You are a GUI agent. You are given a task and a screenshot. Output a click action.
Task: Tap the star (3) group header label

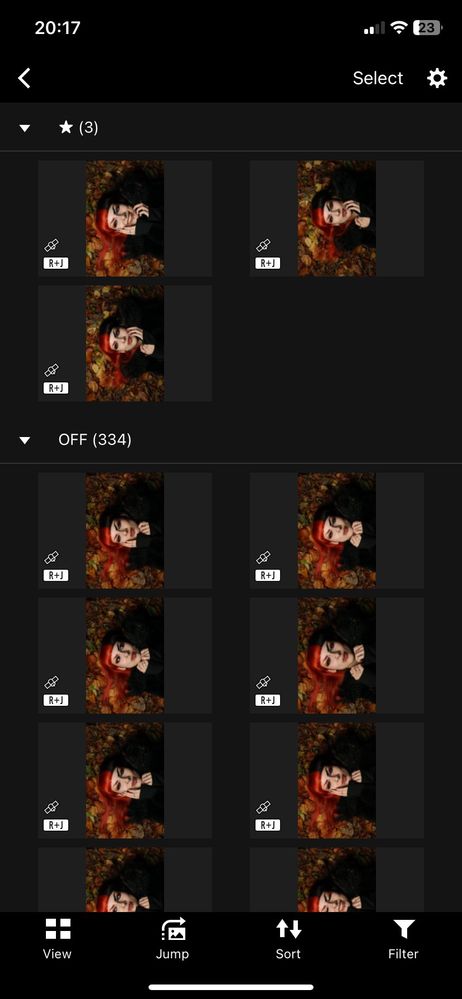78,127
